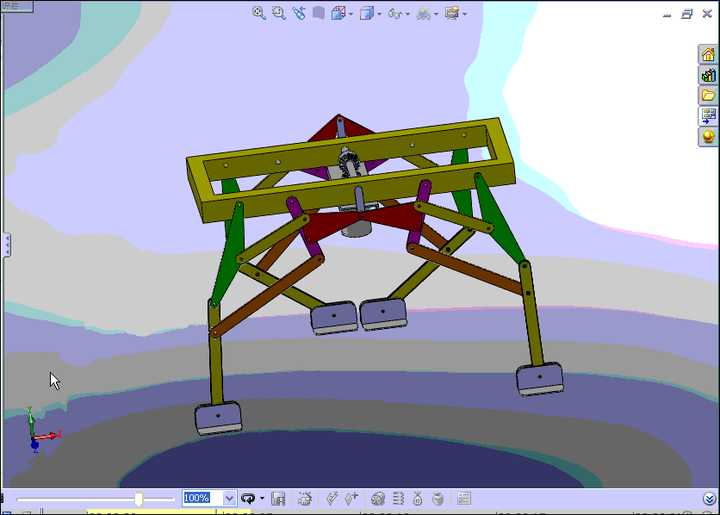Expand the View Orientation dropdown arrow
The height and width of the screenshot is (515, 720).
pyautogui.click(x=351, y=14)
